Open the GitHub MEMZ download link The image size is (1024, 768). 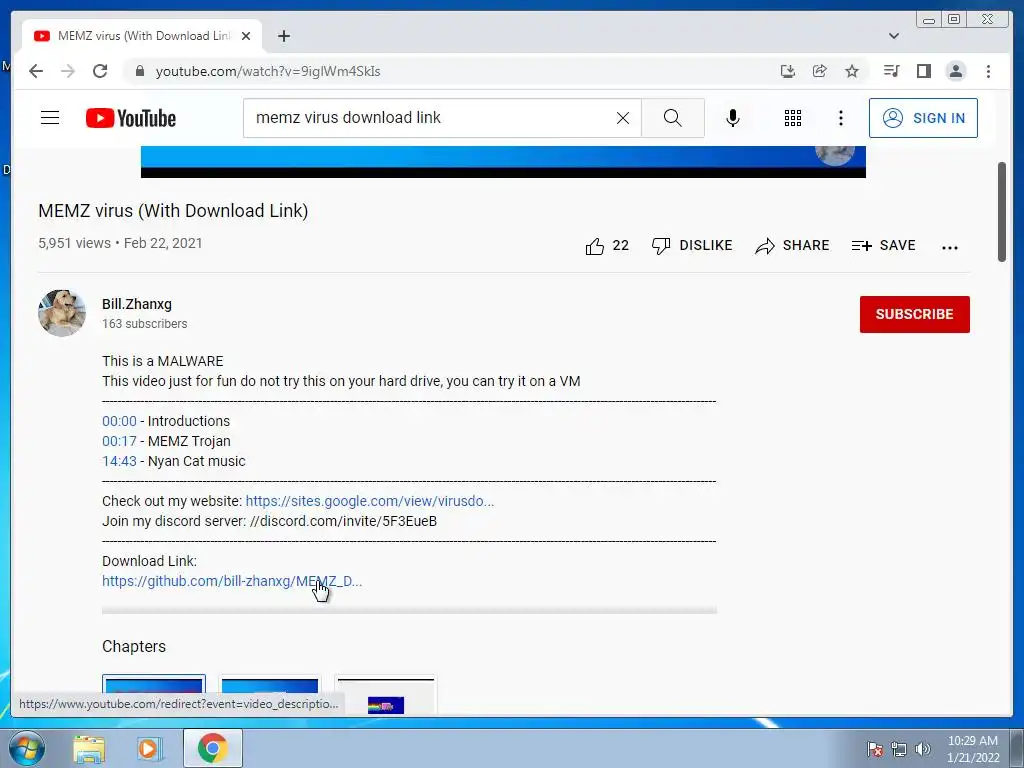[232, 581]
